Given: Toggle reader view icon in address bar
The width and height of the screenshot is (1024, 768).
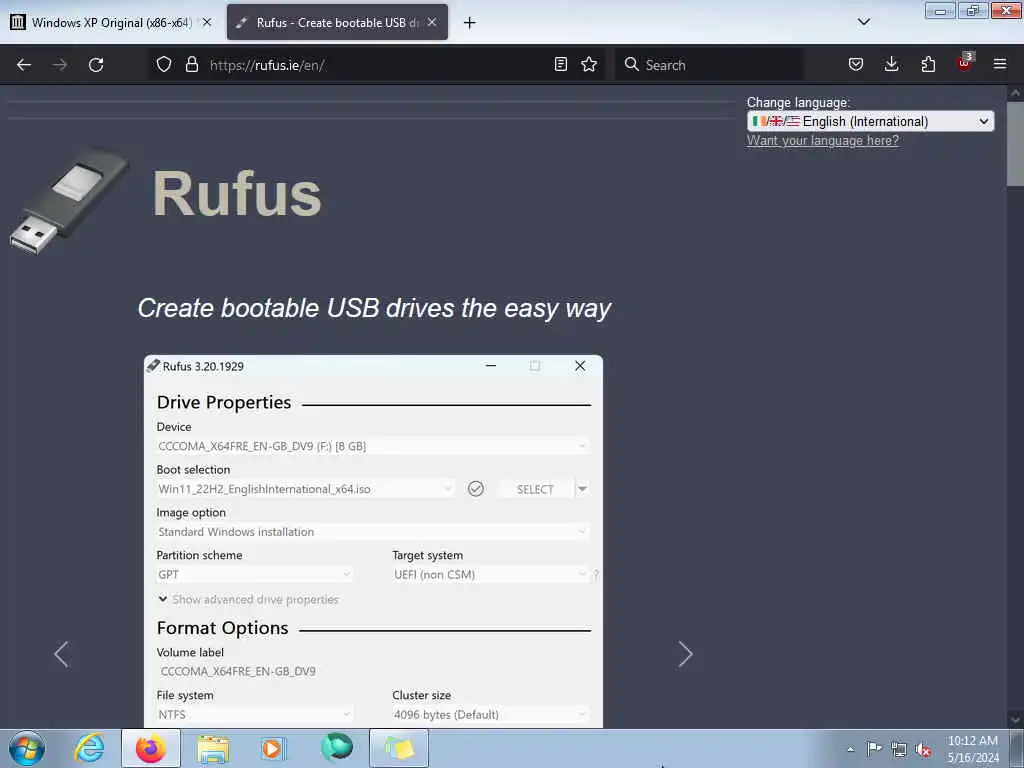Looking at the screenshot, I should click(560, 64).
